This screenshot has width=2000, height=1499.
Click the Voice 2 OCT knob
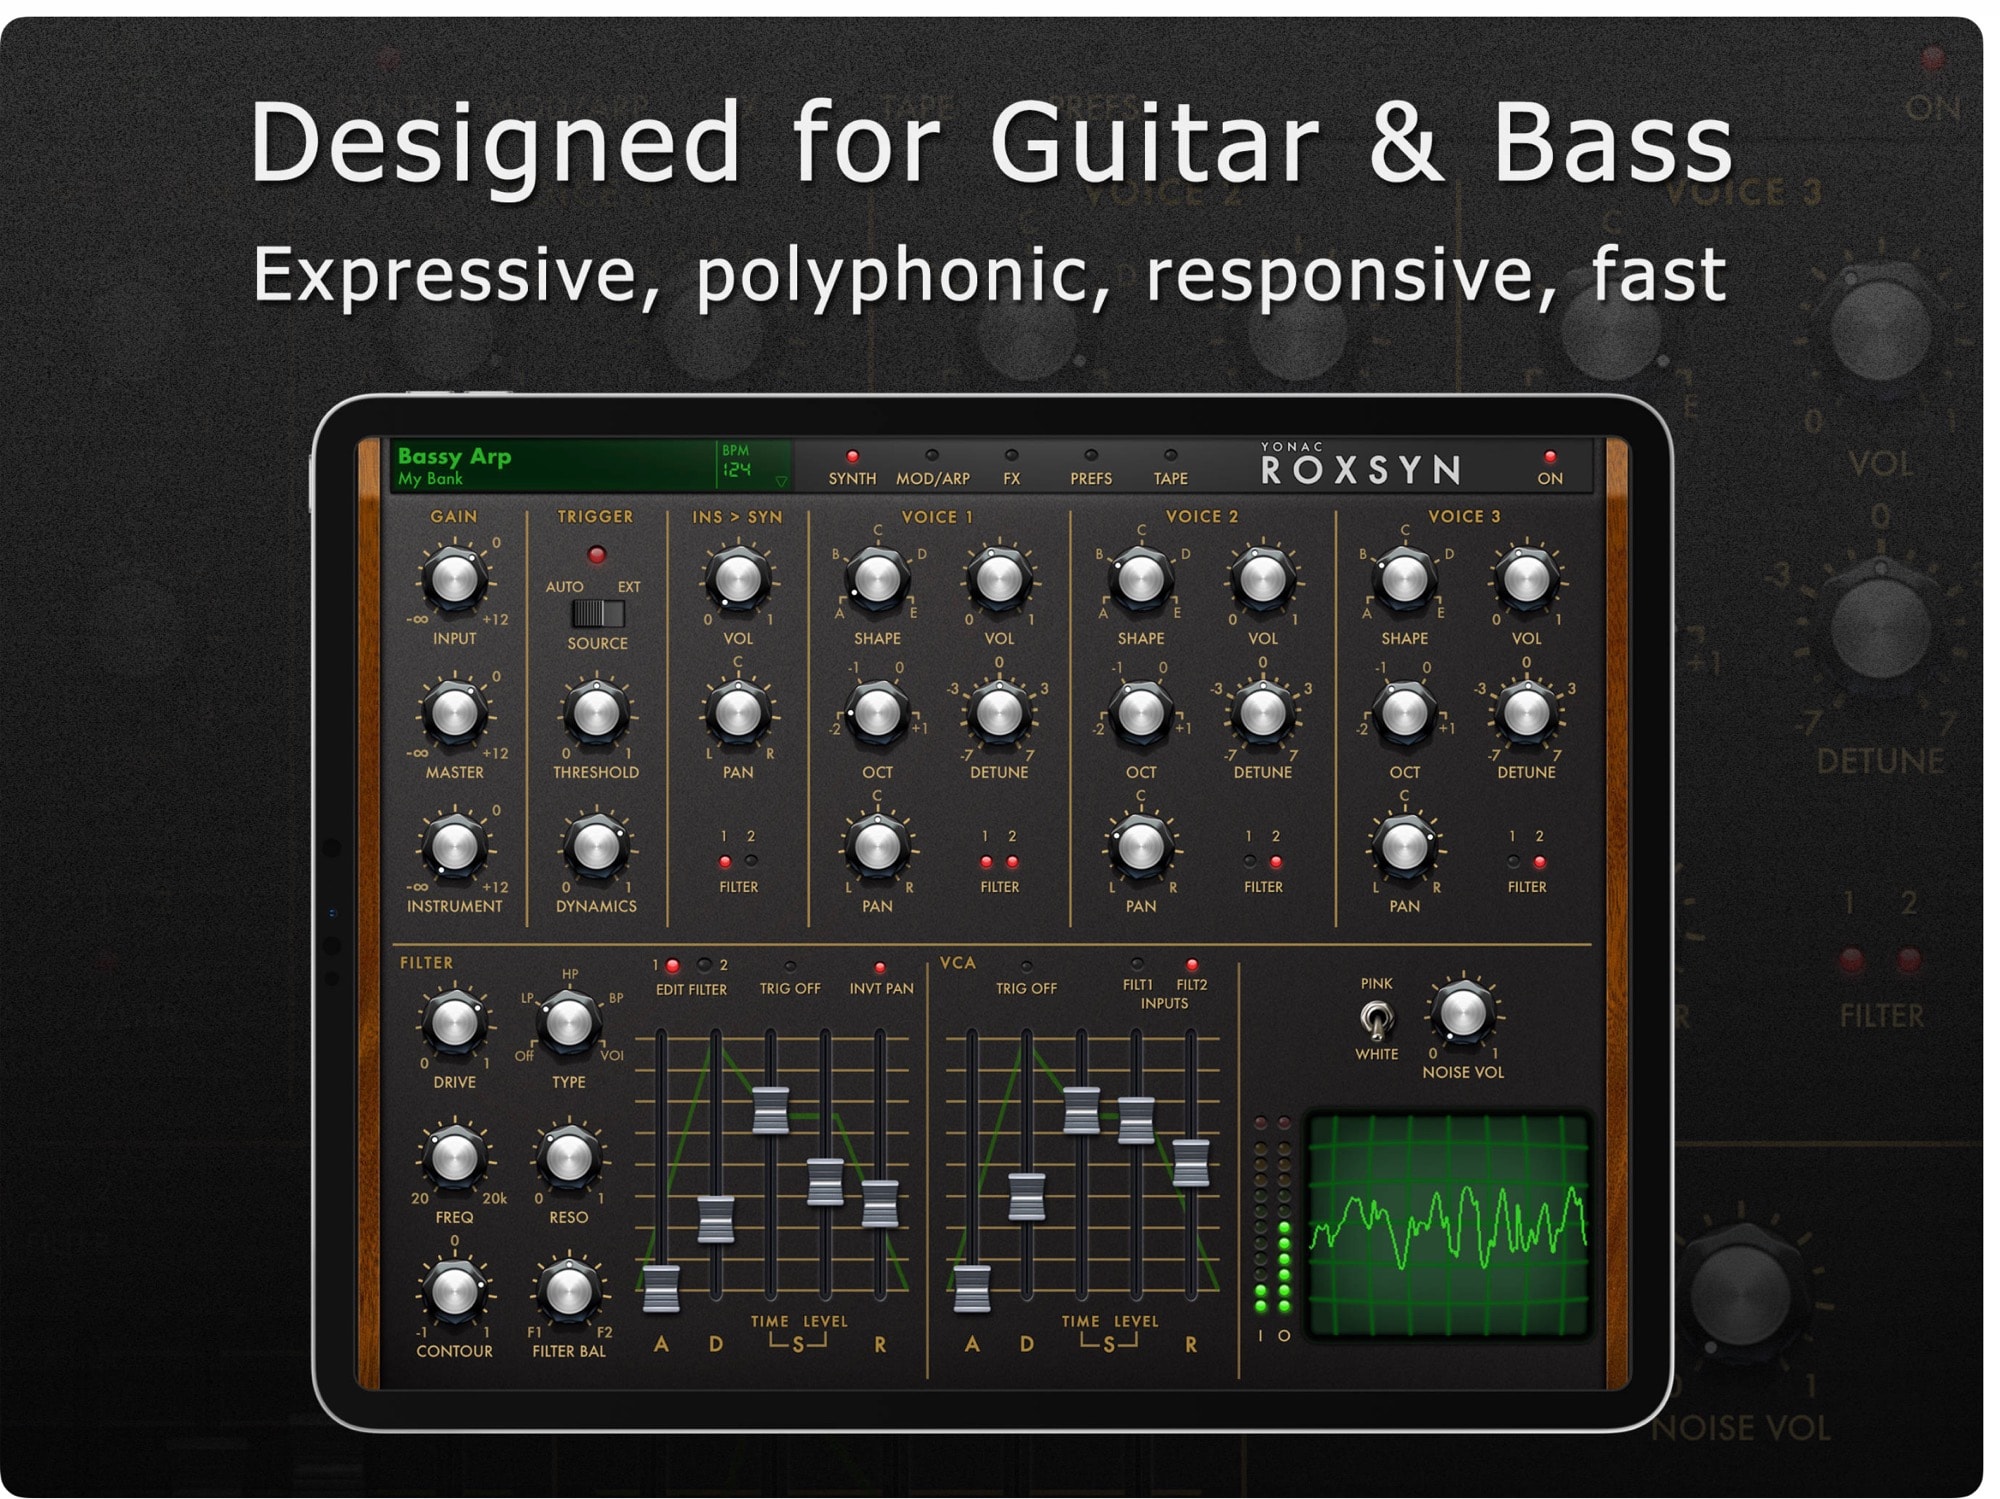tap(1141, 713)
